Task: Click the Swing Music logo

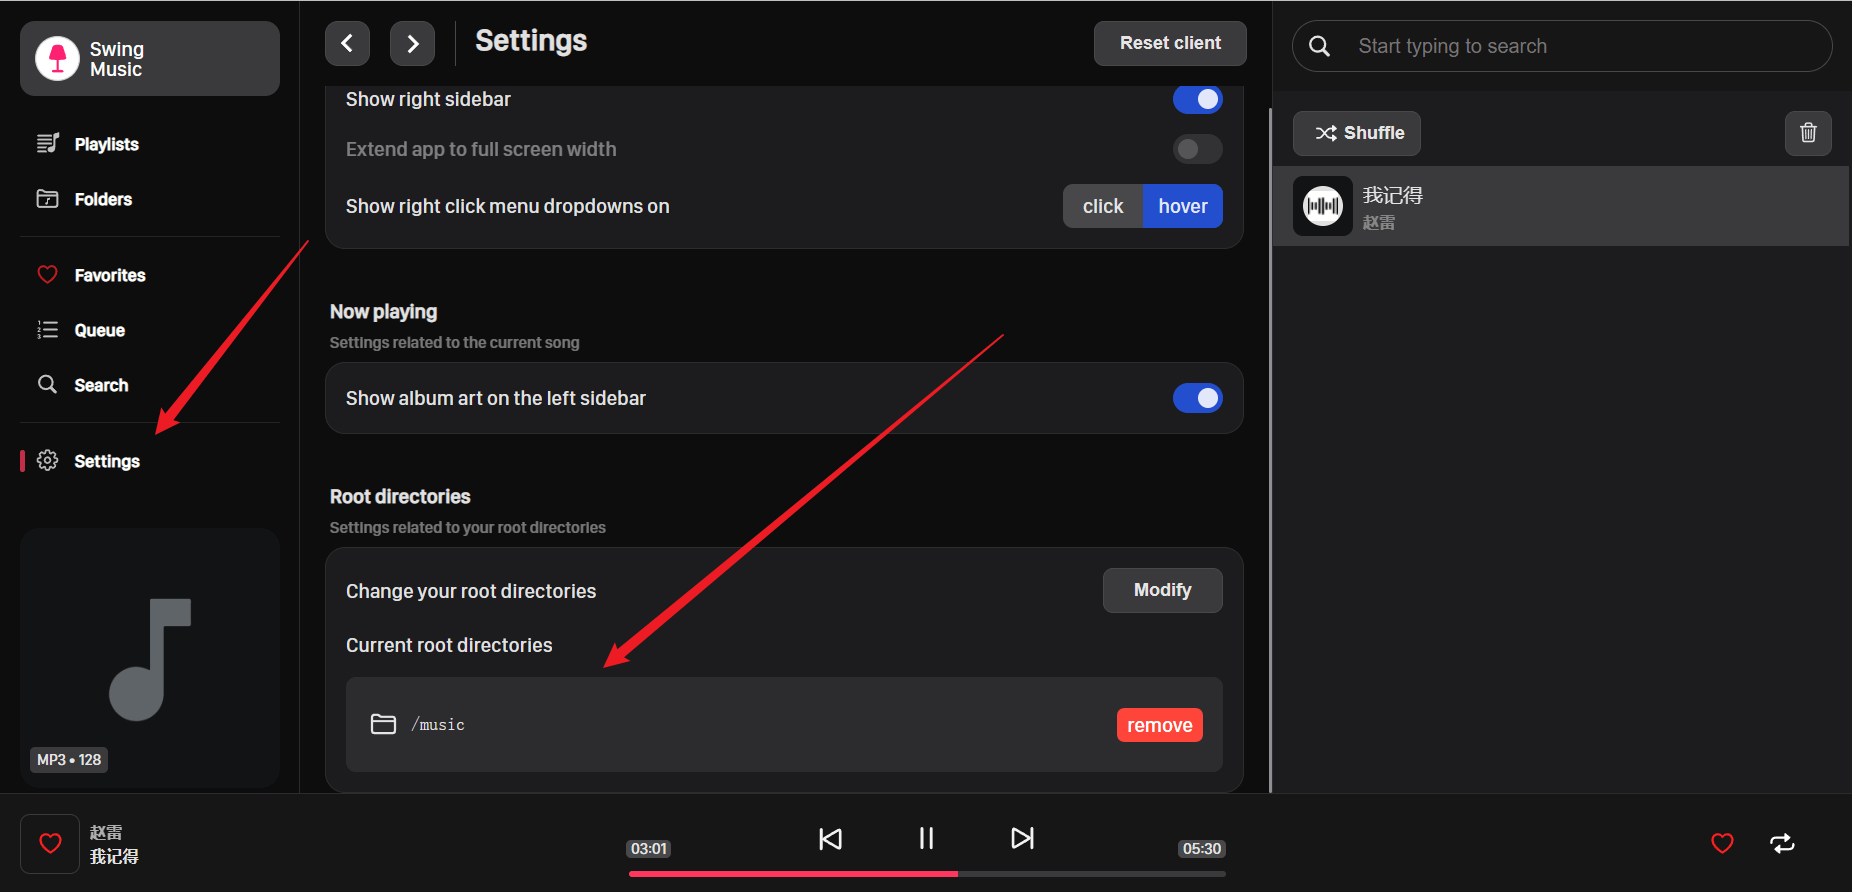Action: click(58, 58)
